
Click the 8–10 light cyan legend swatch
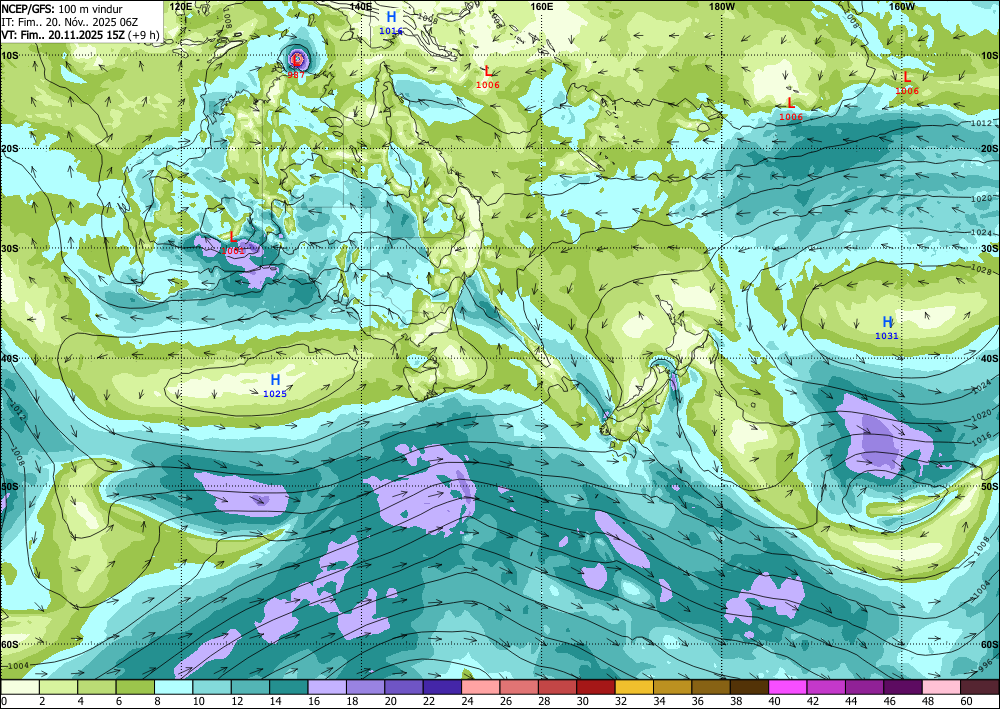click(x=173, y=687)
